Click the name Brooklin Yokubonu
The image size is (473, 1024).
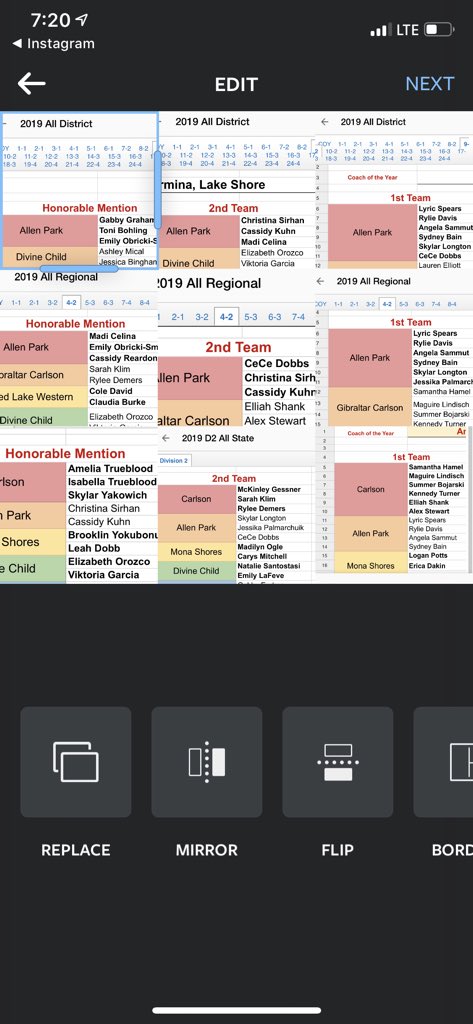point(112,535)
